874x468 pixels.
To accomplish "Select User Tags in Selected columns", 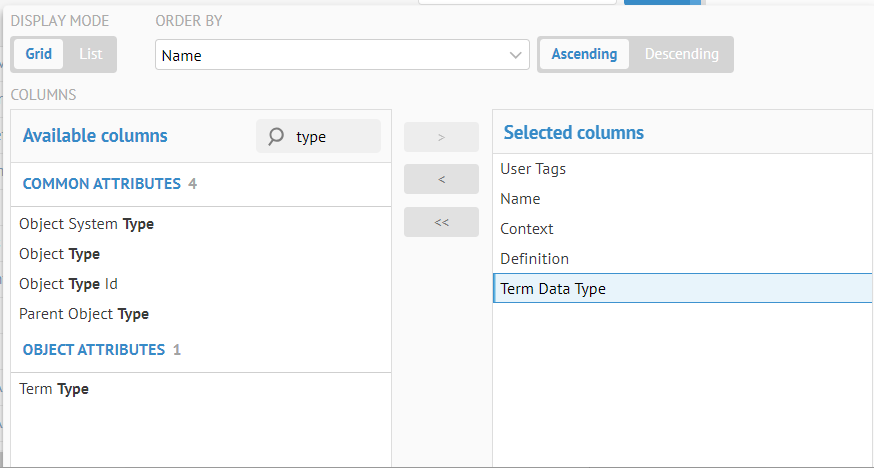I will [x=533, y=169].
